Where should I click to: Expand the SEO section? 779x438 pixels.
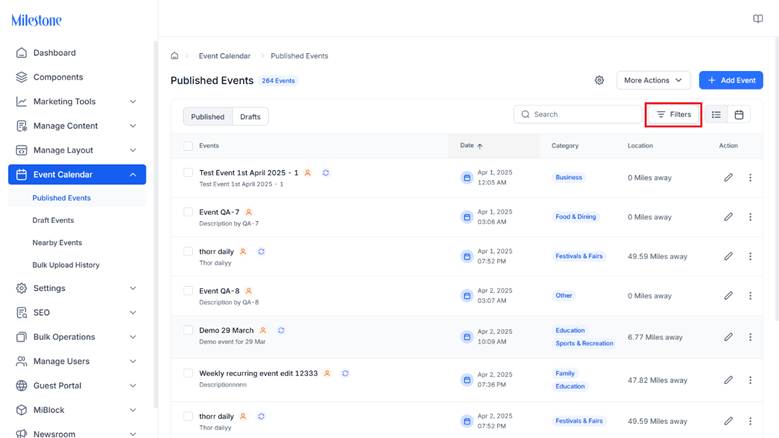(x=77, y=312)
